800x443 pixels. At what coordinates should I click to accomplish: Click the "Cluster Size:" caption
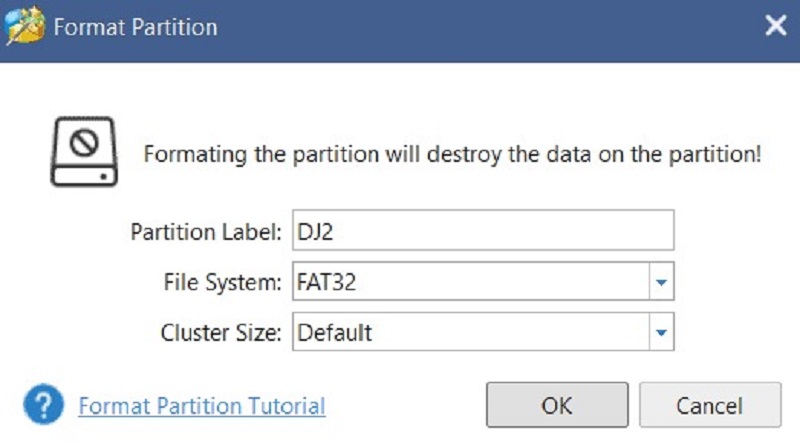pos(221,332)
